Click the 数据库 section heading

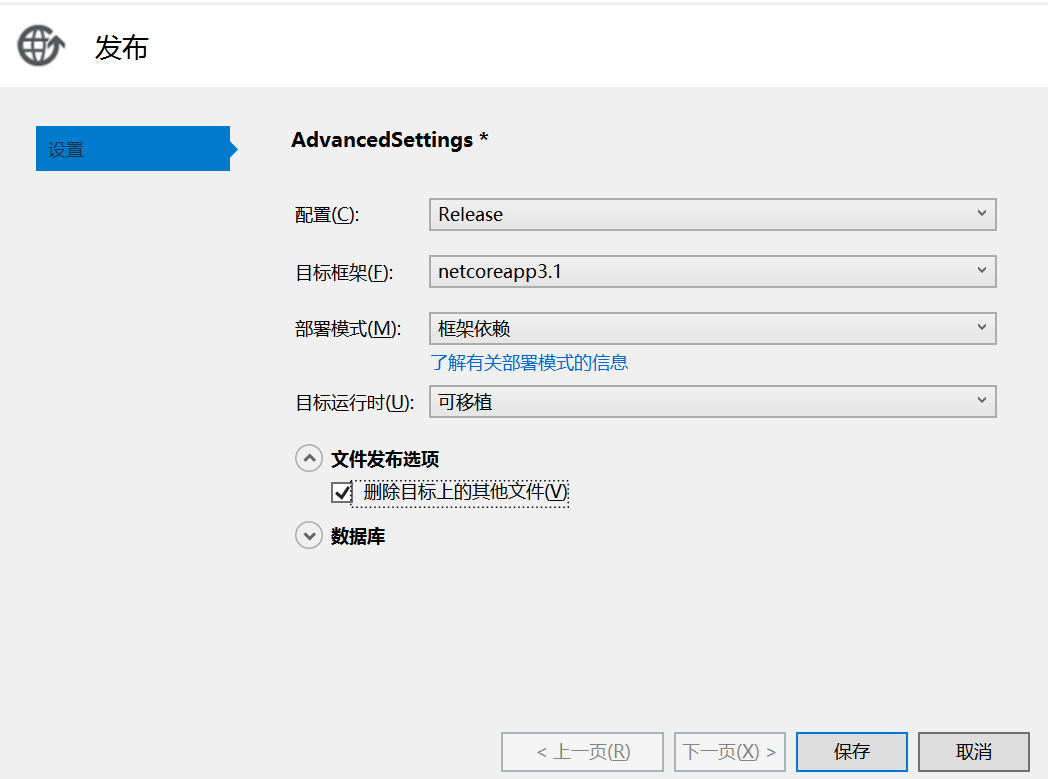coord(358,536)
